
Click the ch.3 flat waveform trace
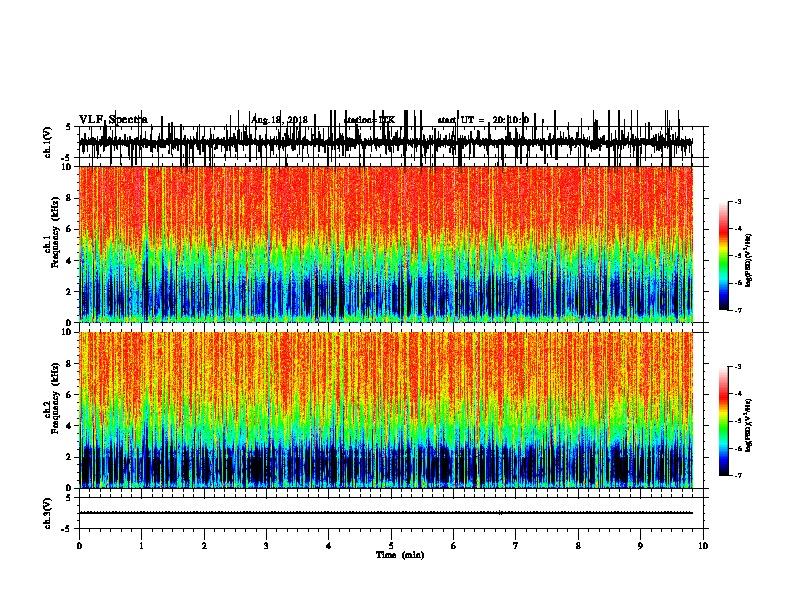[x=385, y=513]
